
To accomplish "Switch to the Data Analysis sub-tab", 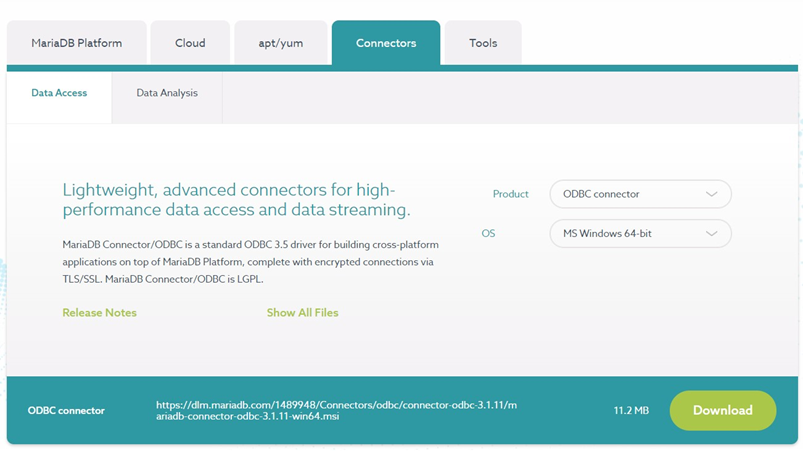I will (x=167, y=93).
